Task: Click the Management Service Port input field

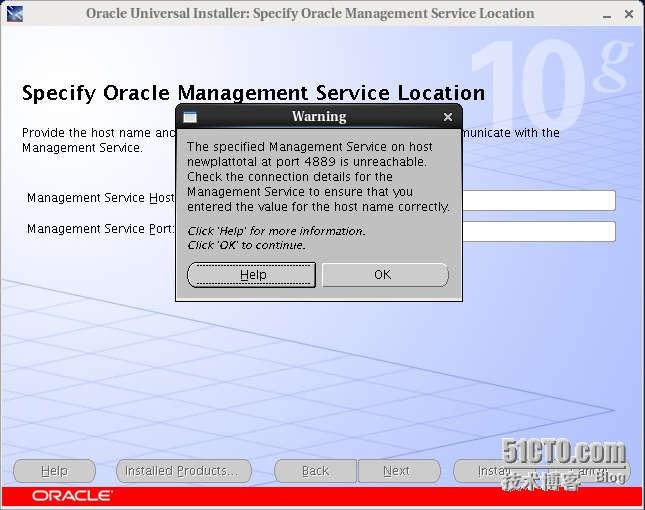Action: 539,231
